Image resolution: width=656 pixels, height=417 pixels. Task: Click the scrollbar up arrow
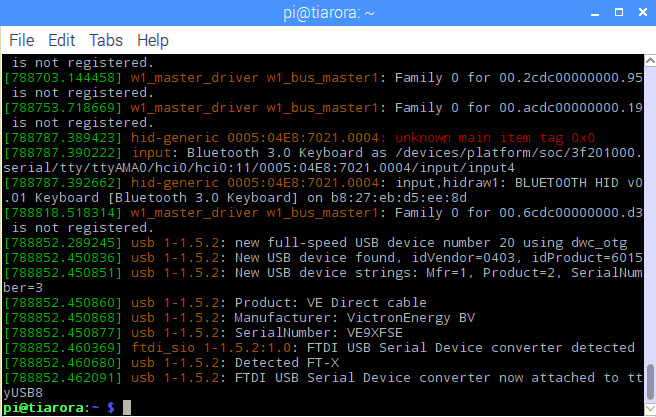pyautogui.click(x=650, y=61)
